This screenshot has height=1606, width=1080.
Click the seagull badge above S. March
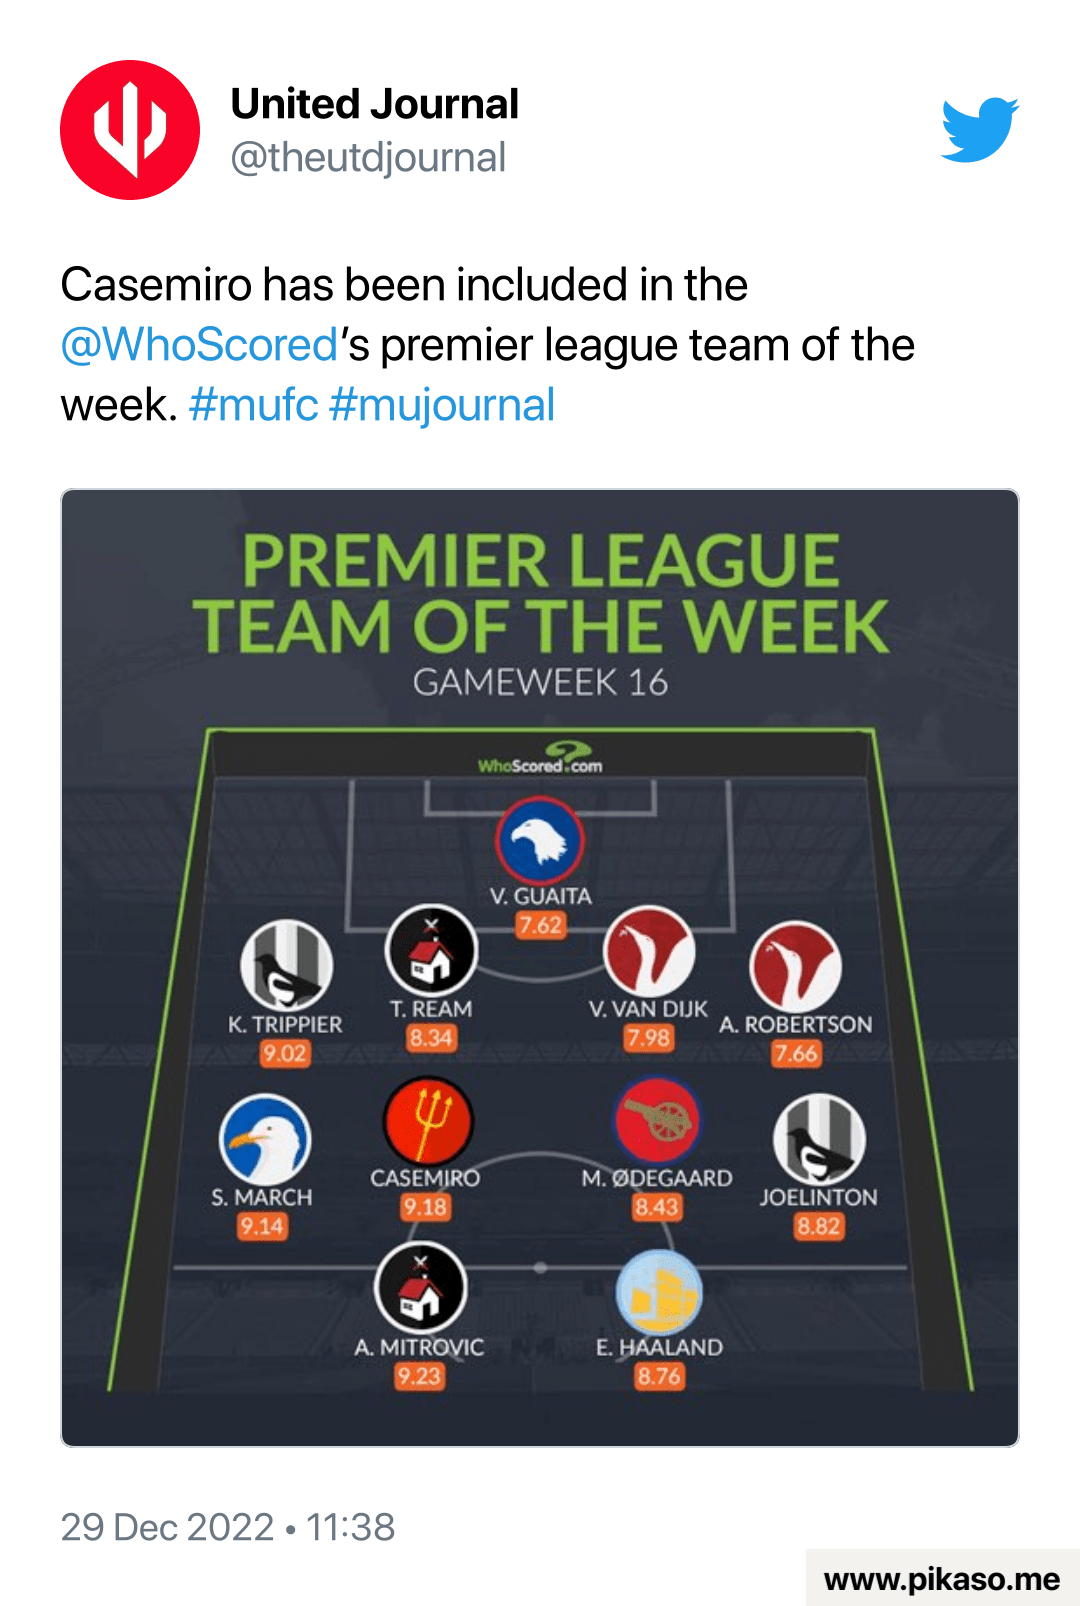265,1140
